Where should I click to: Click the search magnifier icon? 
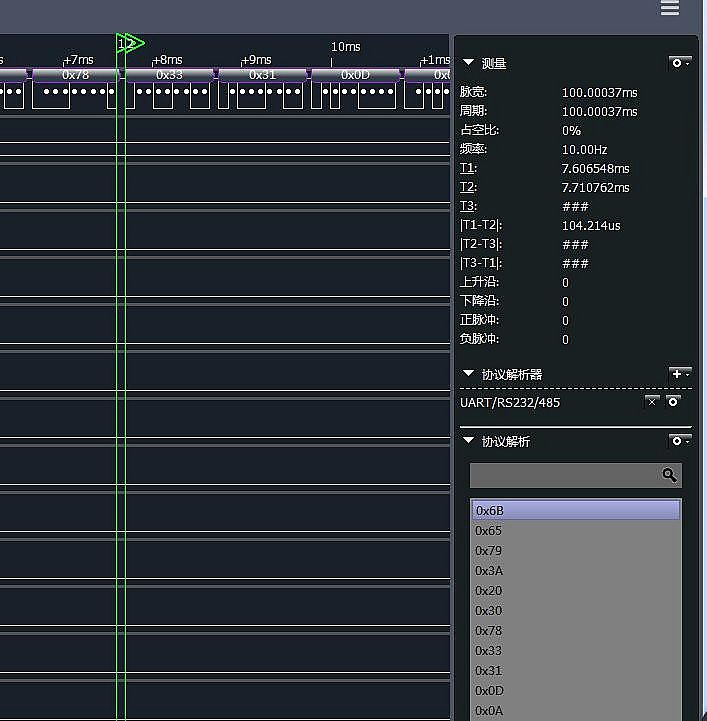click(669, 476)
